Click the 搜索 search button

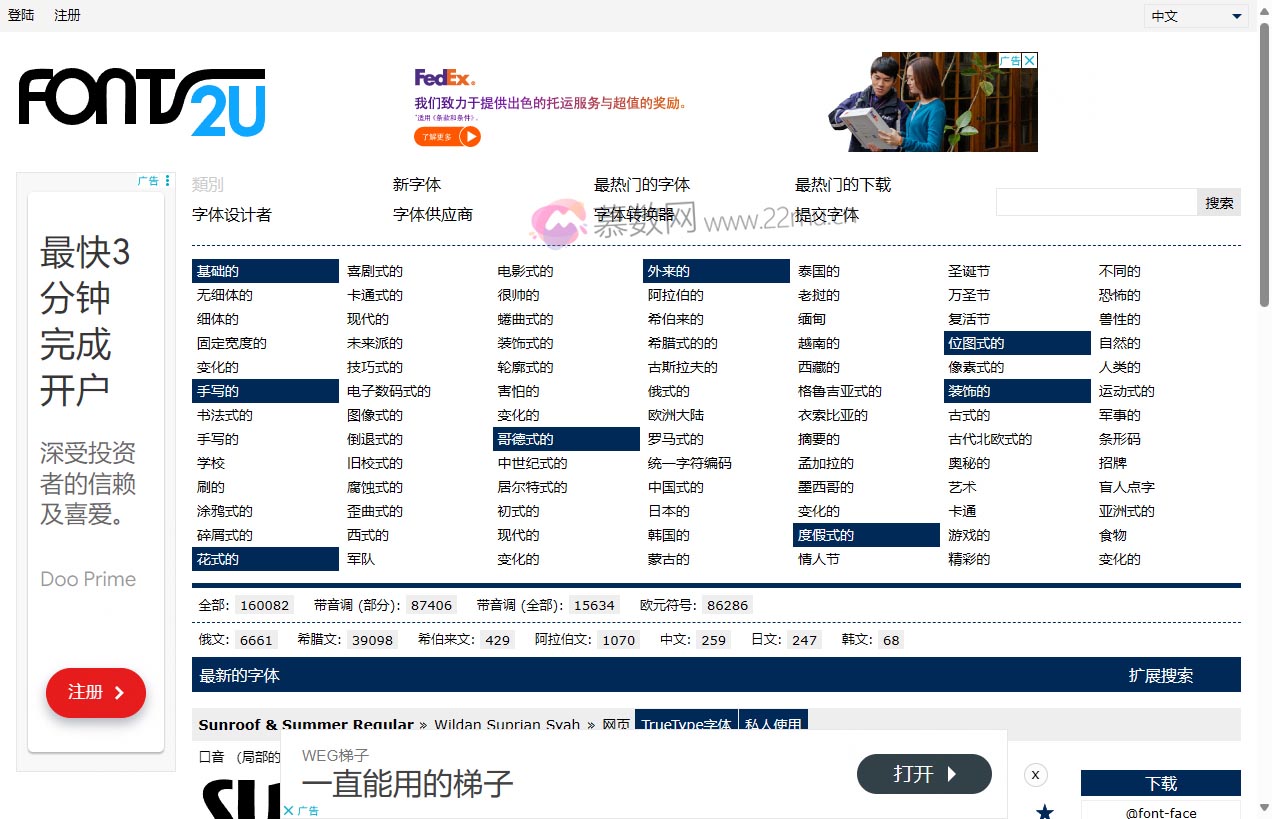(x=1218, y=201)
